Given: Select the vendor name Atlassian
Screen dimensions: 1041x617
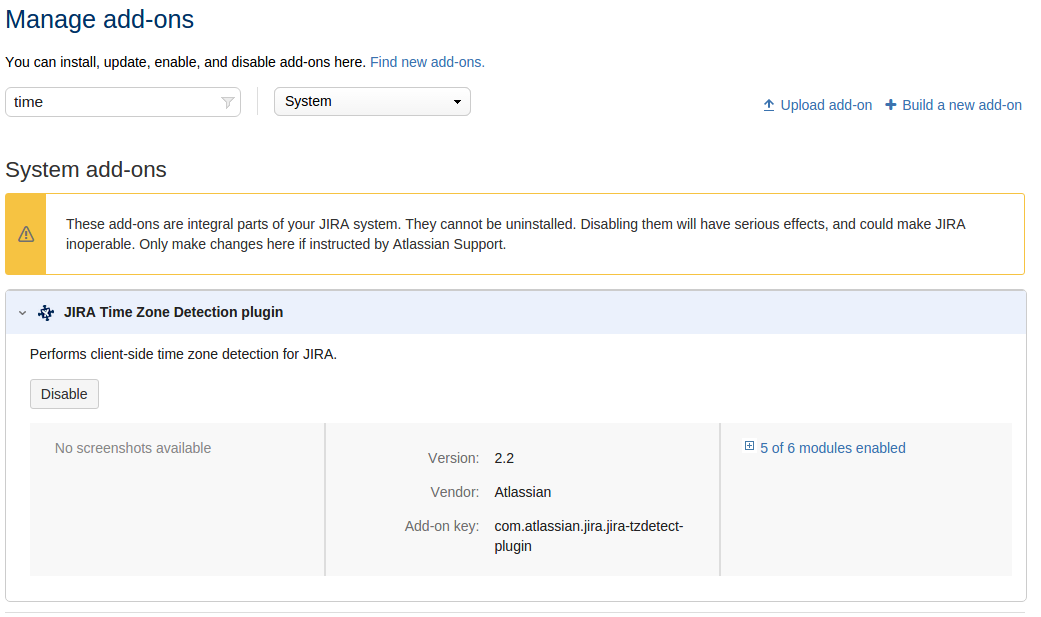Looking at the screenshot, I should tap(522, 492).
